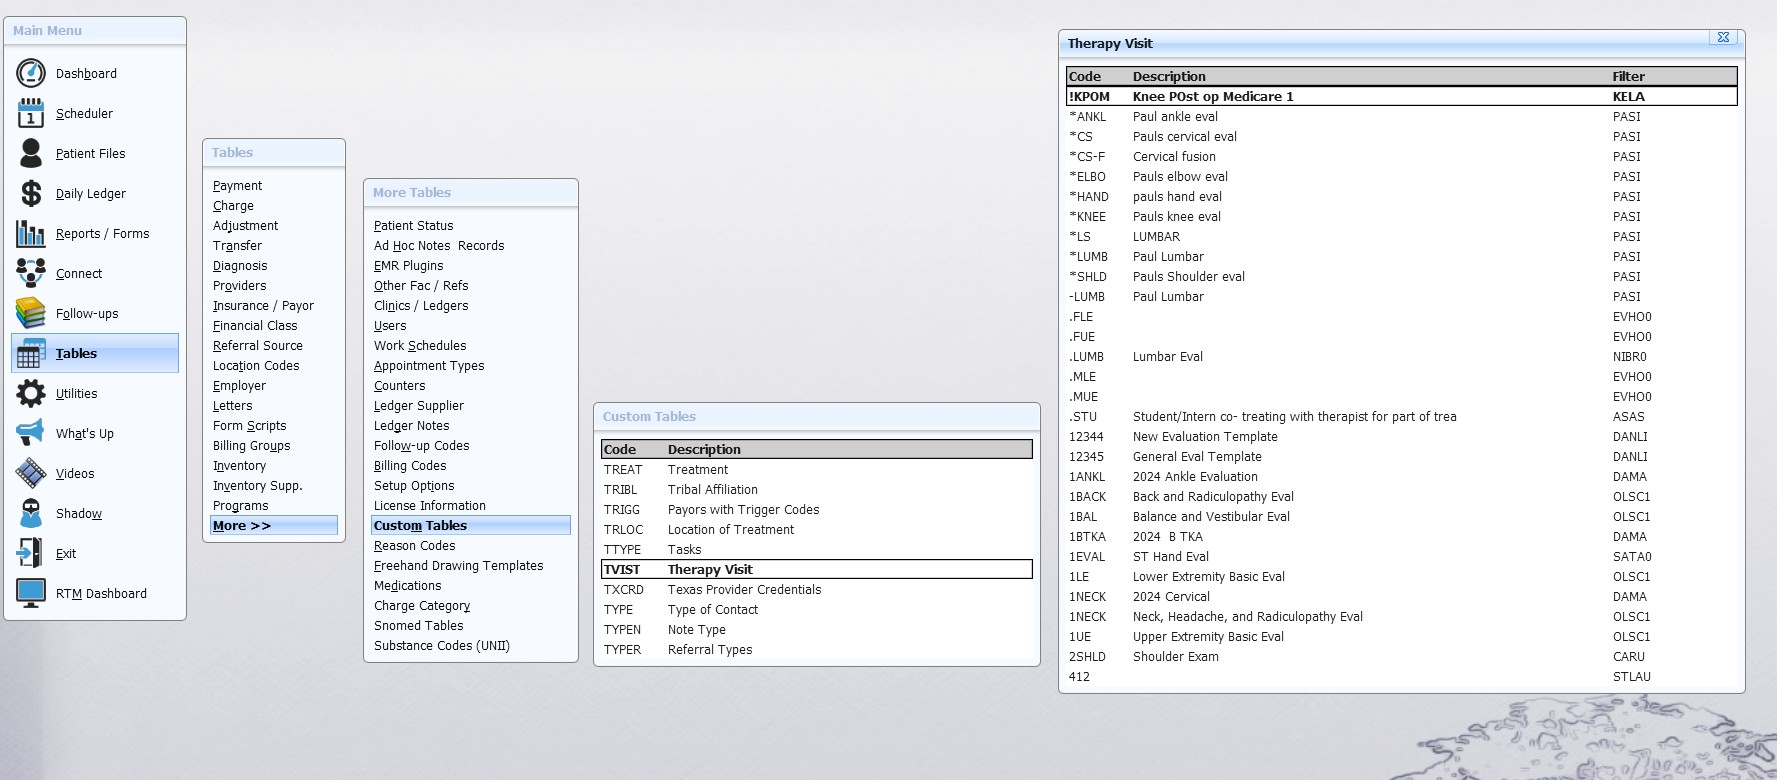This screenshot has height=780, width=1777.
Task: Open Reports / Forms menu entry
Action: pos(103,234)
